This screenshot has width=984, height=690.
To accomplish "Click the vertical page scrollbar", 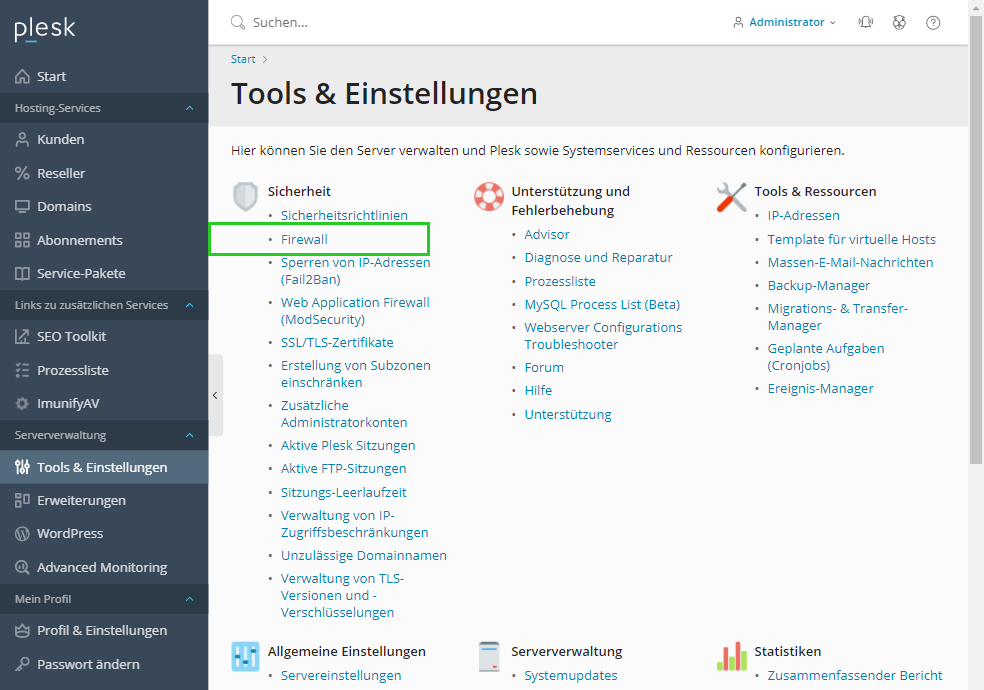I will [x=976, y=238].
